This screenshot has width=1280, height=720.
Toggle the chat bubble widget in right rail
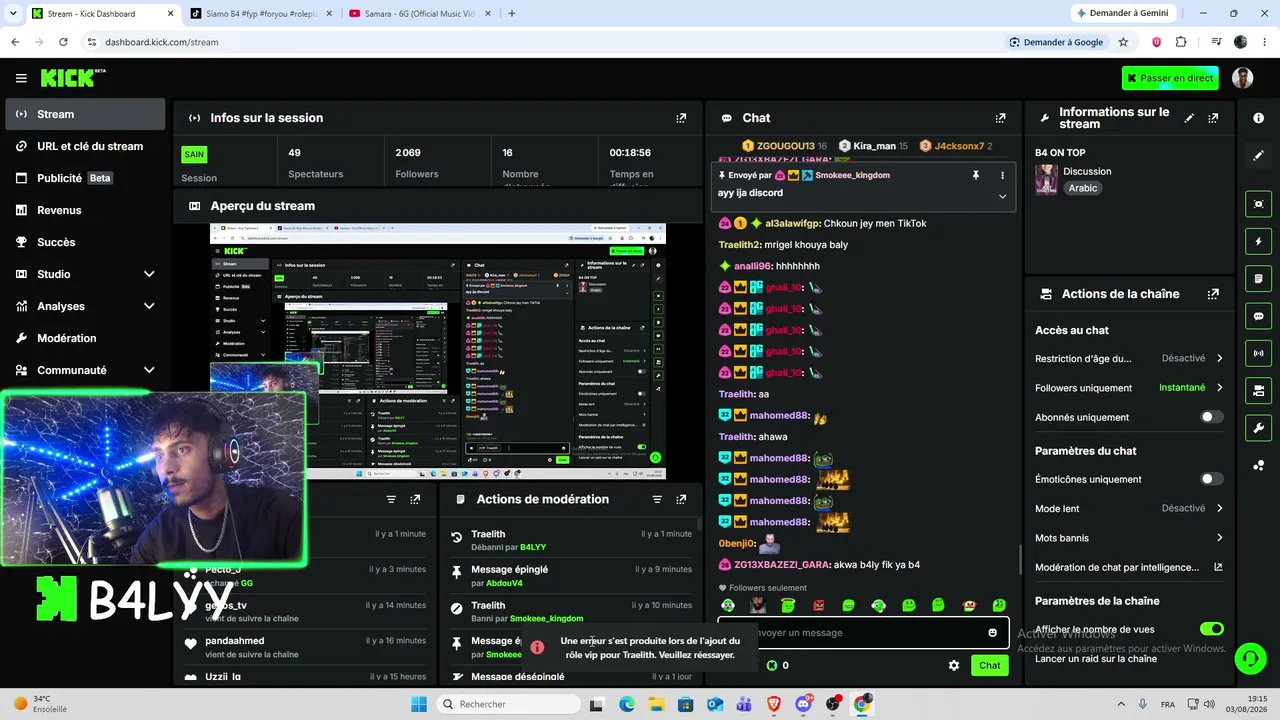(1258, 316)
